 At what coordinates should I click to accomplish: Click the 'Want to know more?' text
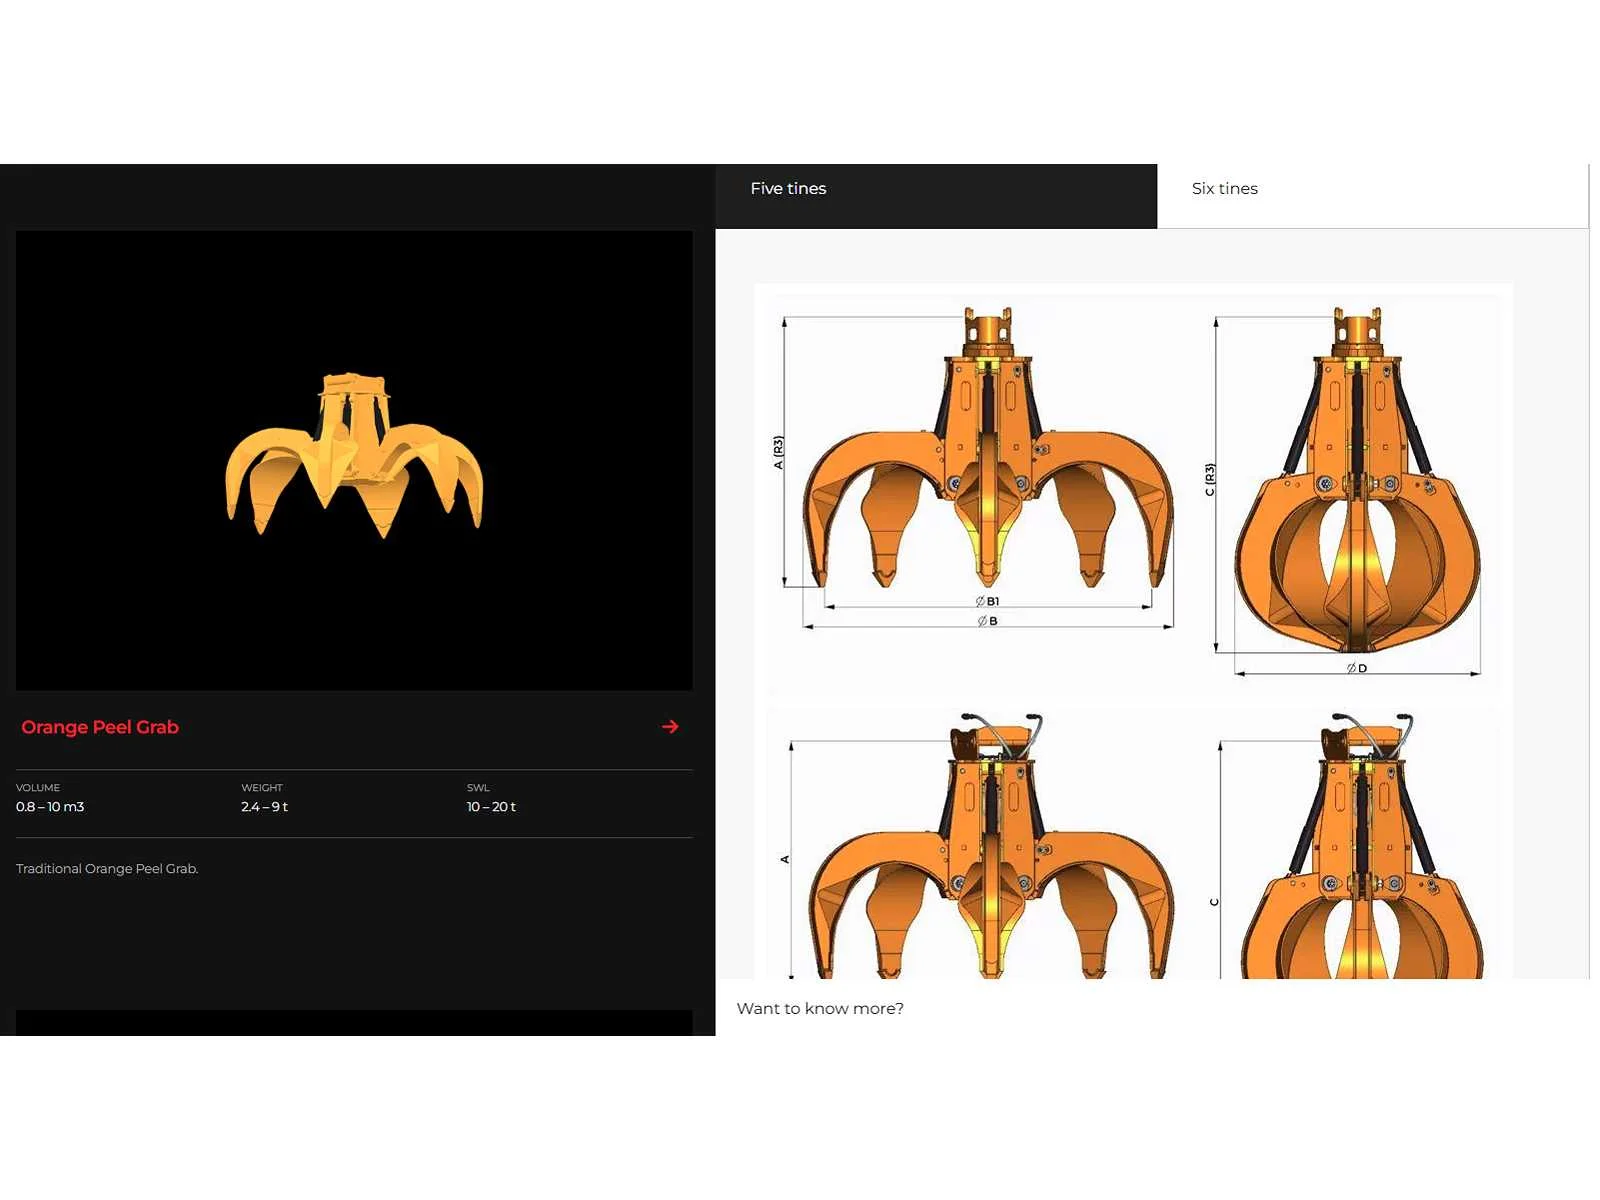click(x=820, y=1008)
